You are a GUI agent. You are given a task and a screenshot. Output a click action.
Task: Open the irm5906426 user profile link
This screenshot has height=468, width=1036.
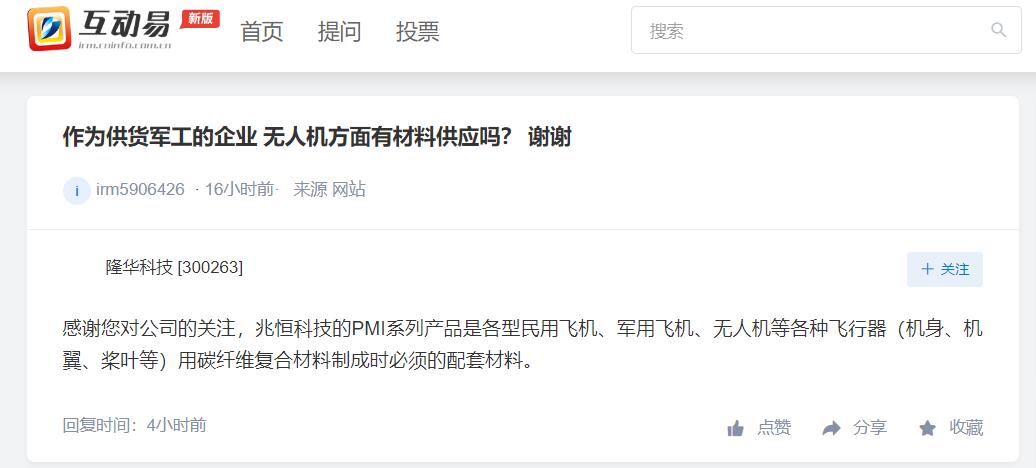click(140, 190)
